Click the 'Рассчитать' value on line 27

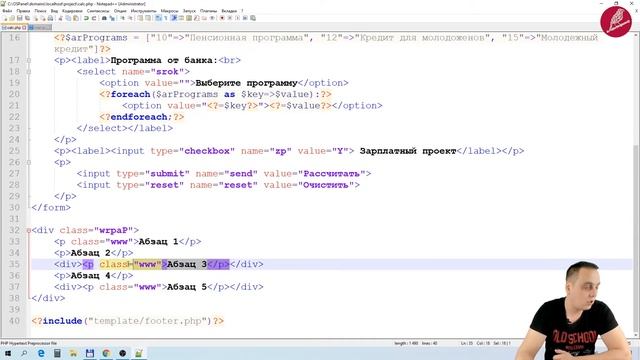332,174
